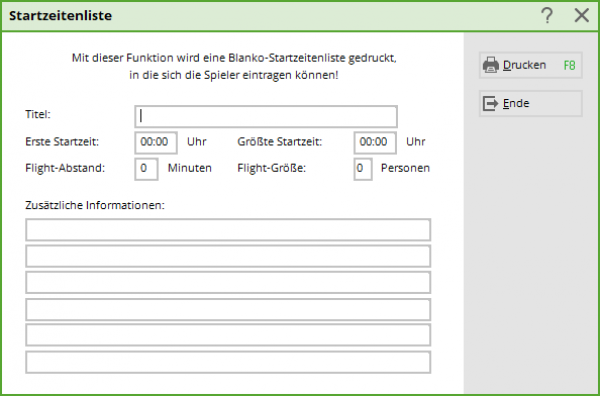Click the Startzeitenliste title bar text

click(60, 16)
